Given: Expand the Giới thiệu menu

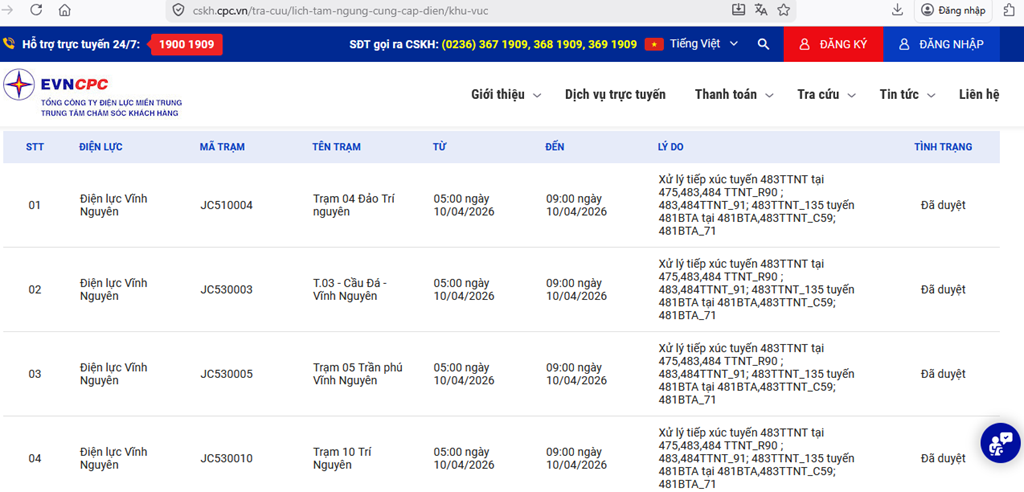Looking at the screenshot, I should (505, 95).
